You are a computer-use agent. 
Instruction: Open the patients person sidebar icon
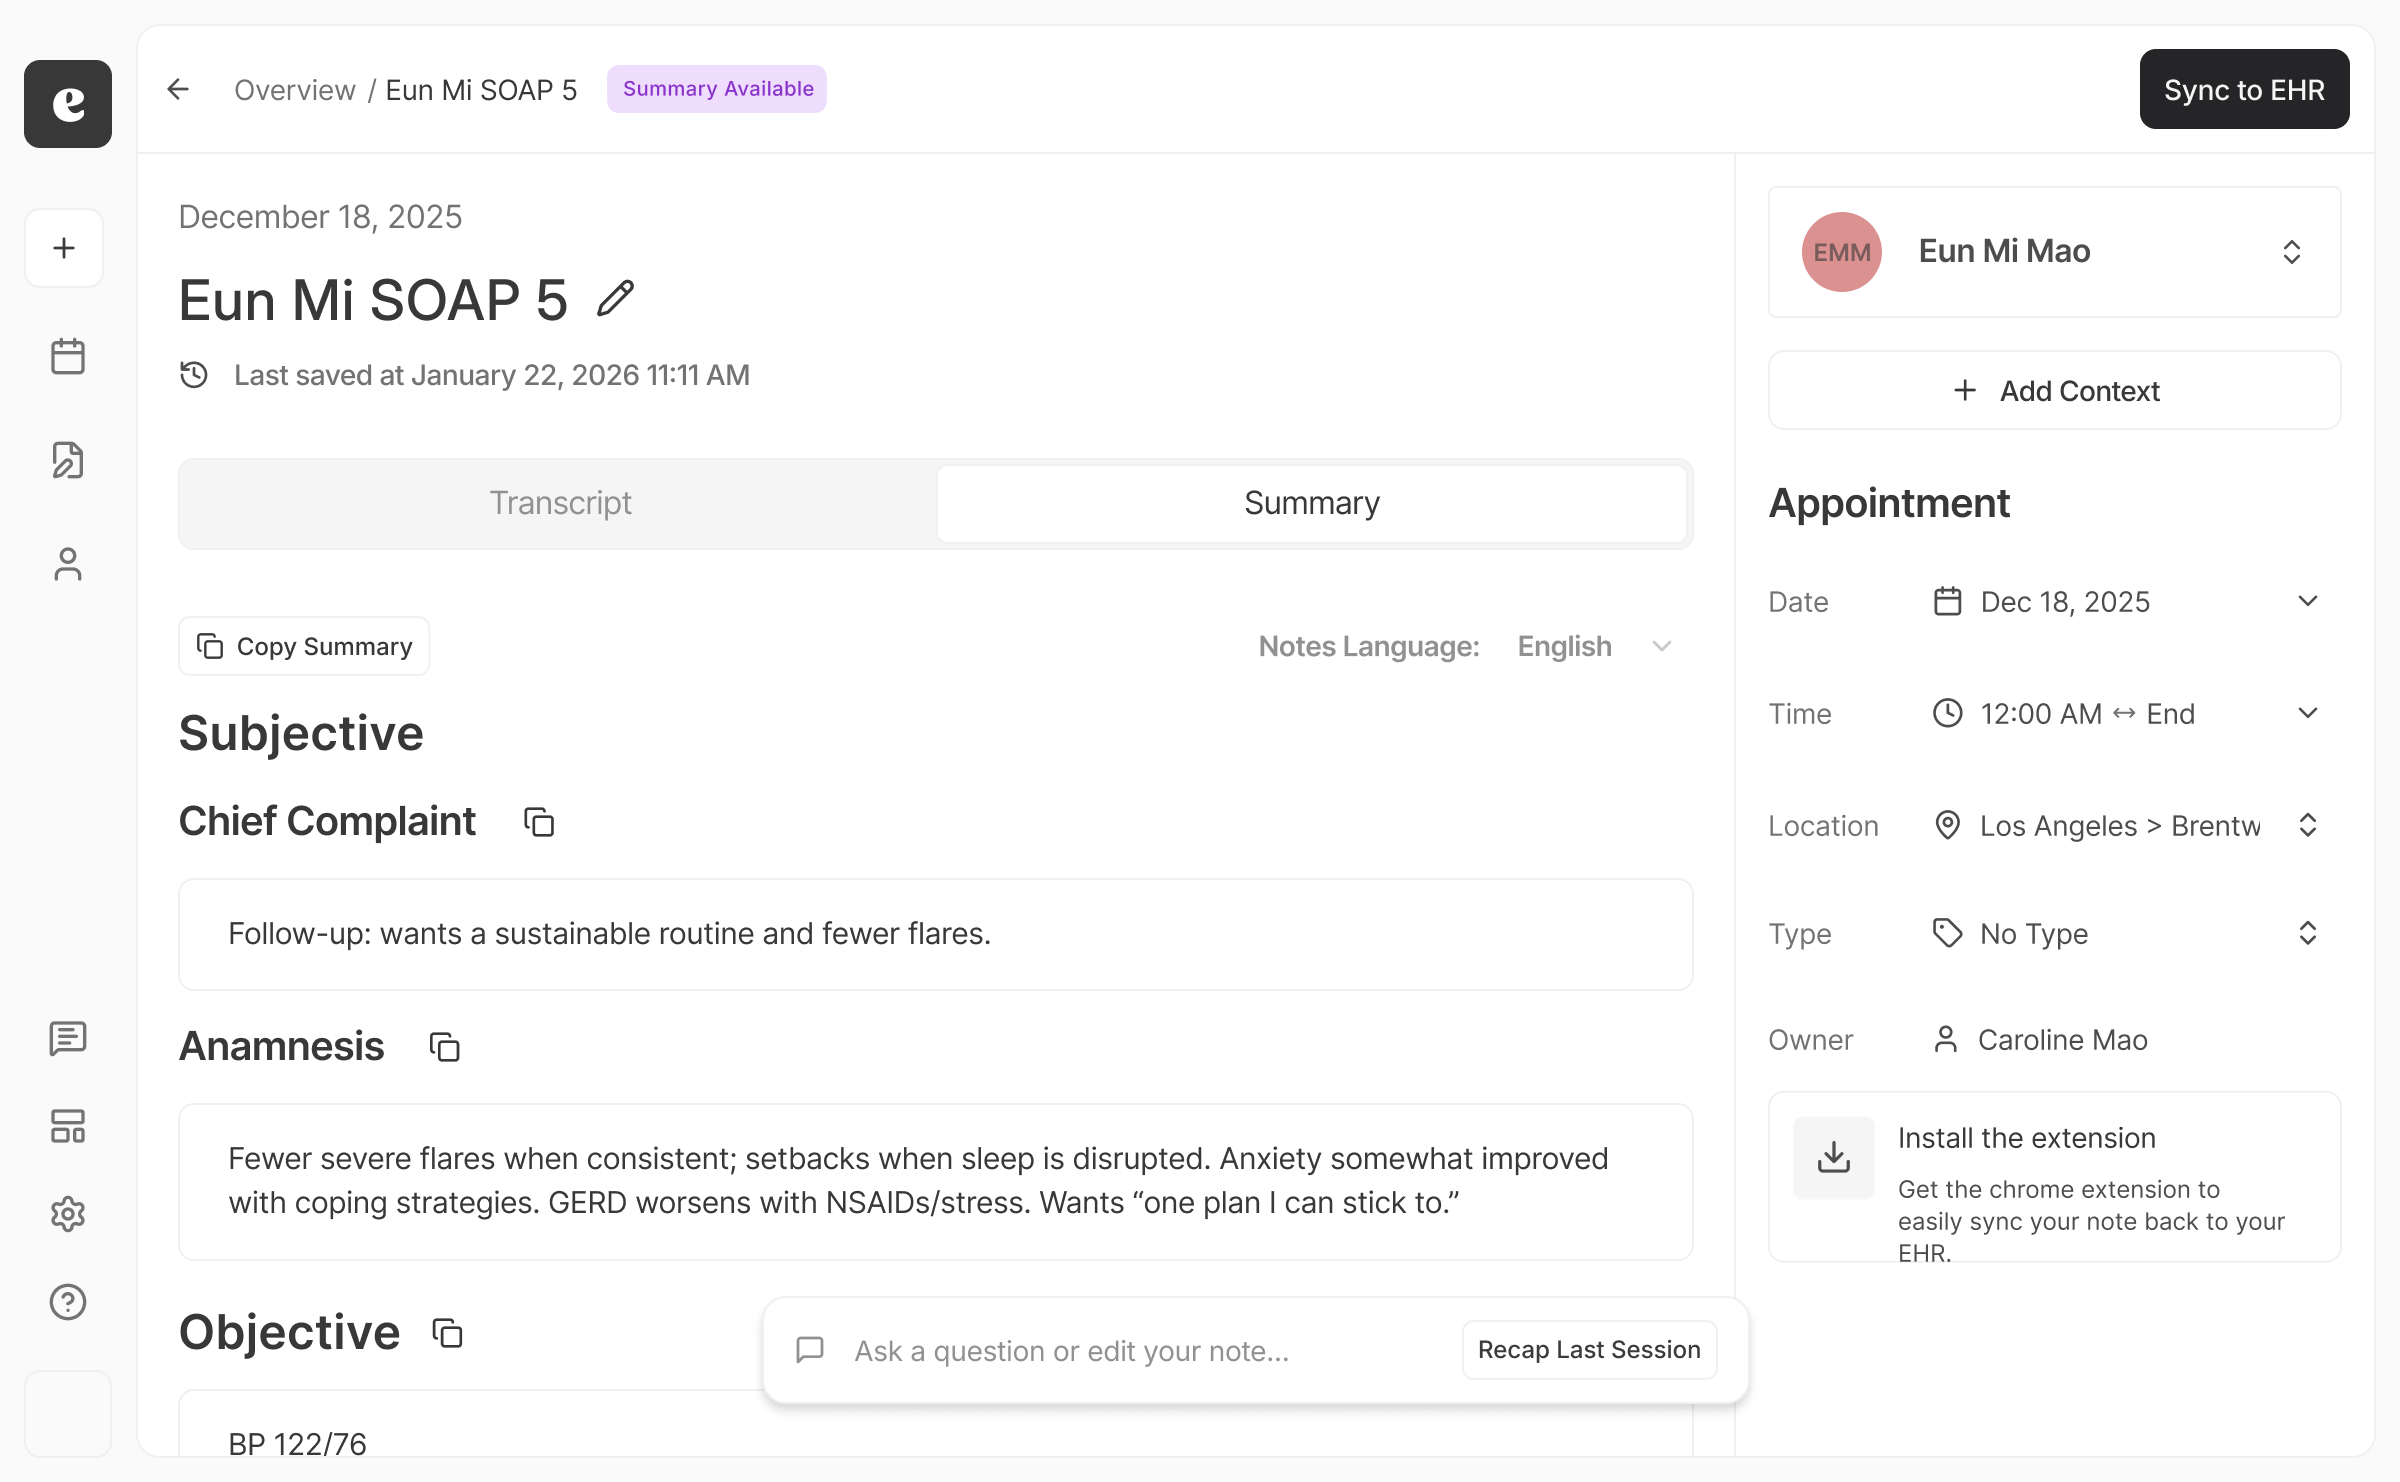[68, 564]
